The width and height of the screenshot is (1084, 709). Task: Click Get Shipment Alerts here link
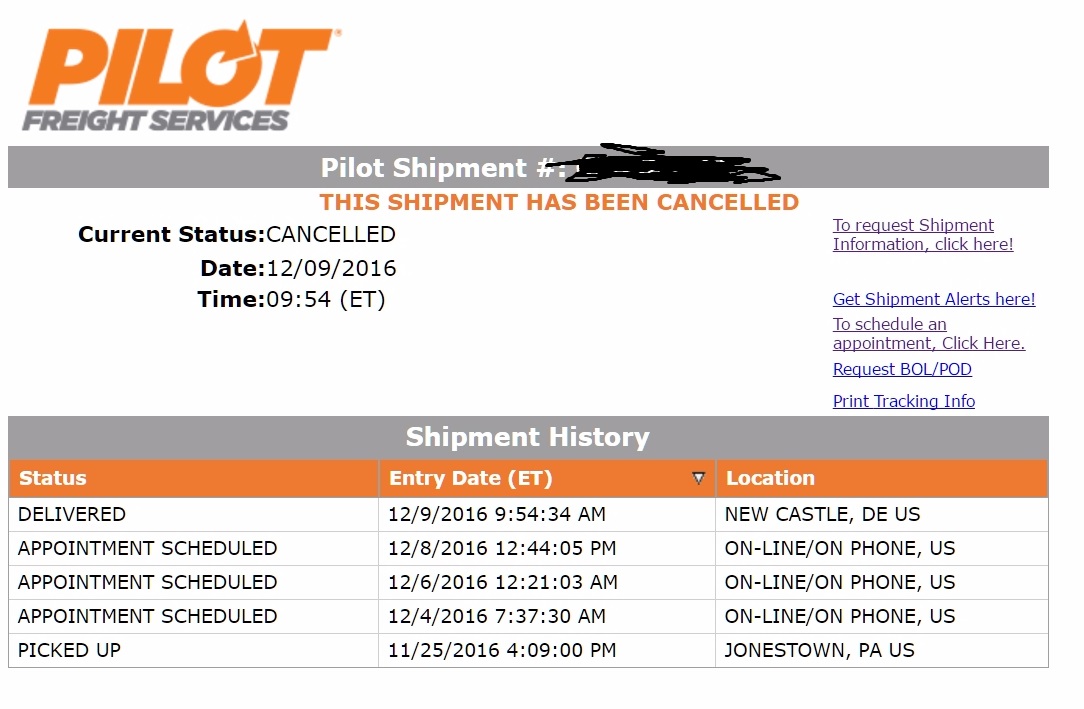pos(934,299)
